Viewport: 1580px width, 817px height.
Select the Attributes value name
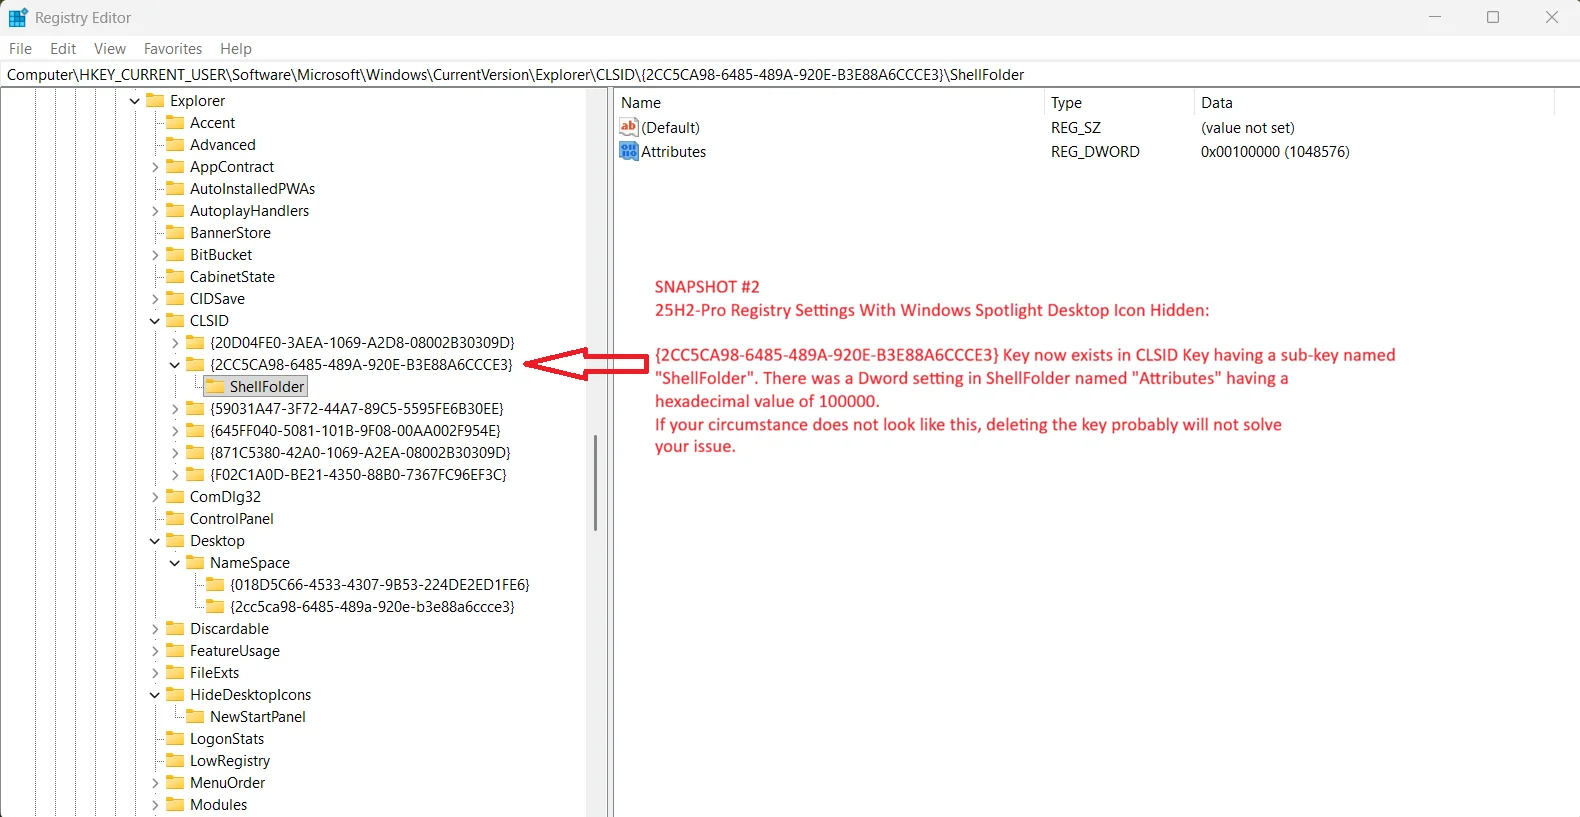(674, 152)
